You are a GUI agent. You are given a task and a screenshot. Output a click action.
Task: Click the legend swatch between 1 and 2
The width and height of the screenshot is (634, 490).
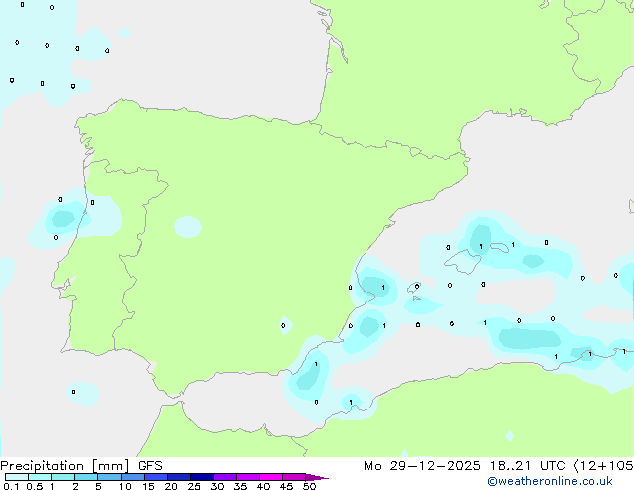63,477
